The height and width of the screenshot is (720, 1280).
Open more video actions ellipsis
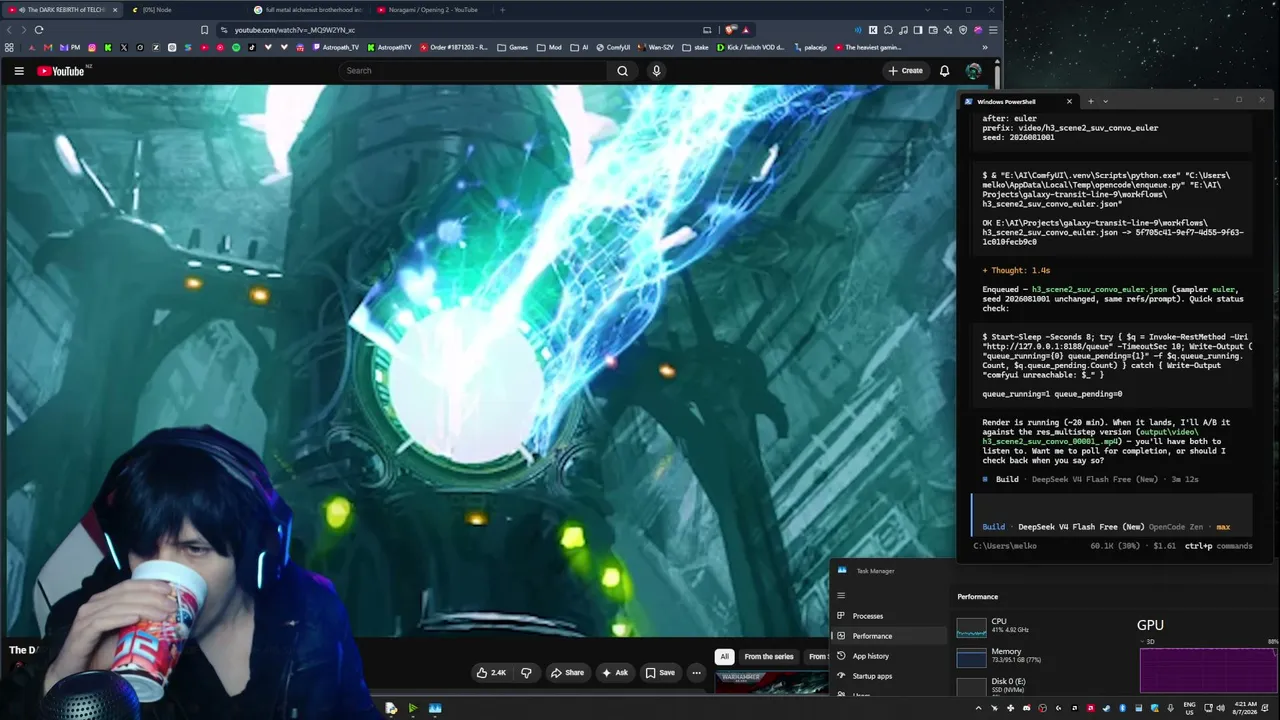696,673
